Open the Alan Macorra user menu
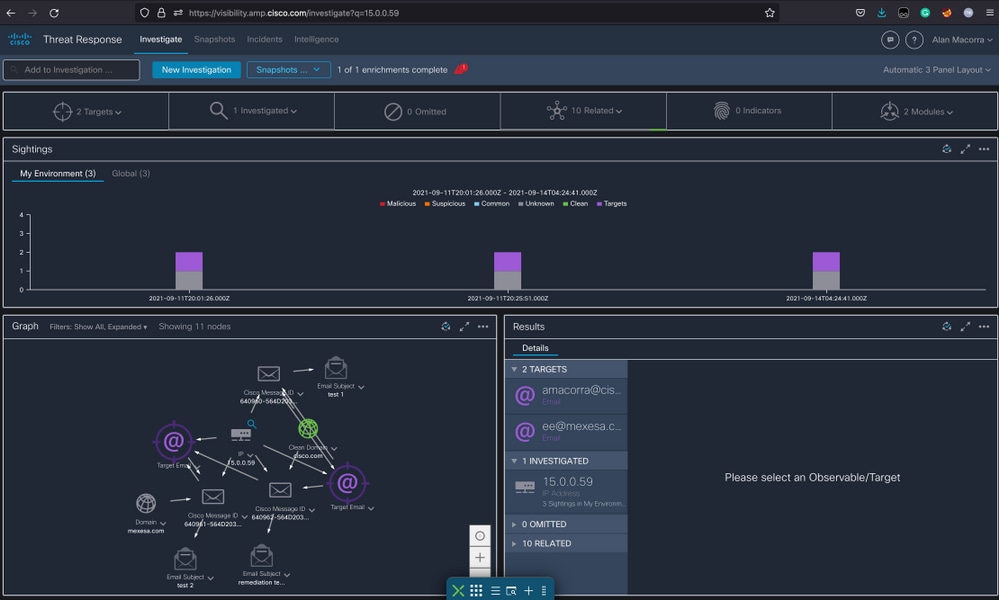The width and height of the screenshot is (999, 600). pyautogui.click(x=962, y=39)
